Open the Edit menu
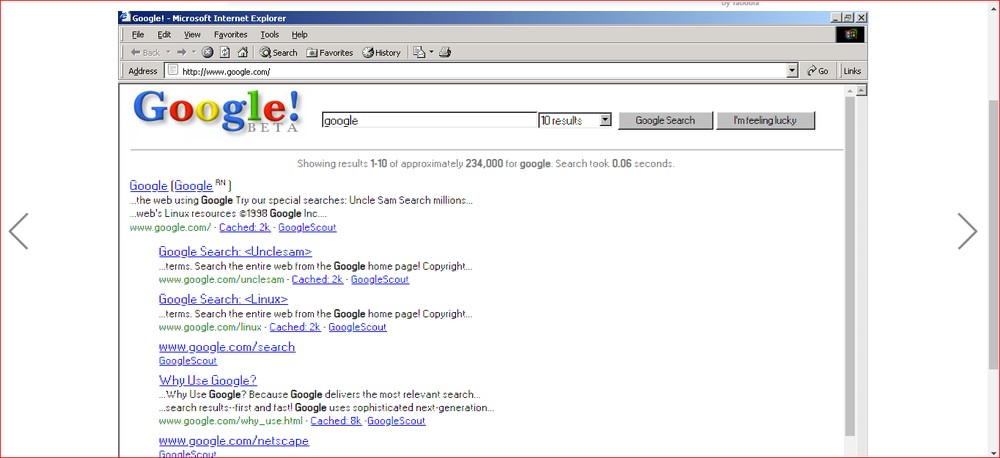The width and height of the screenshot is (1000, 458). 165,34
